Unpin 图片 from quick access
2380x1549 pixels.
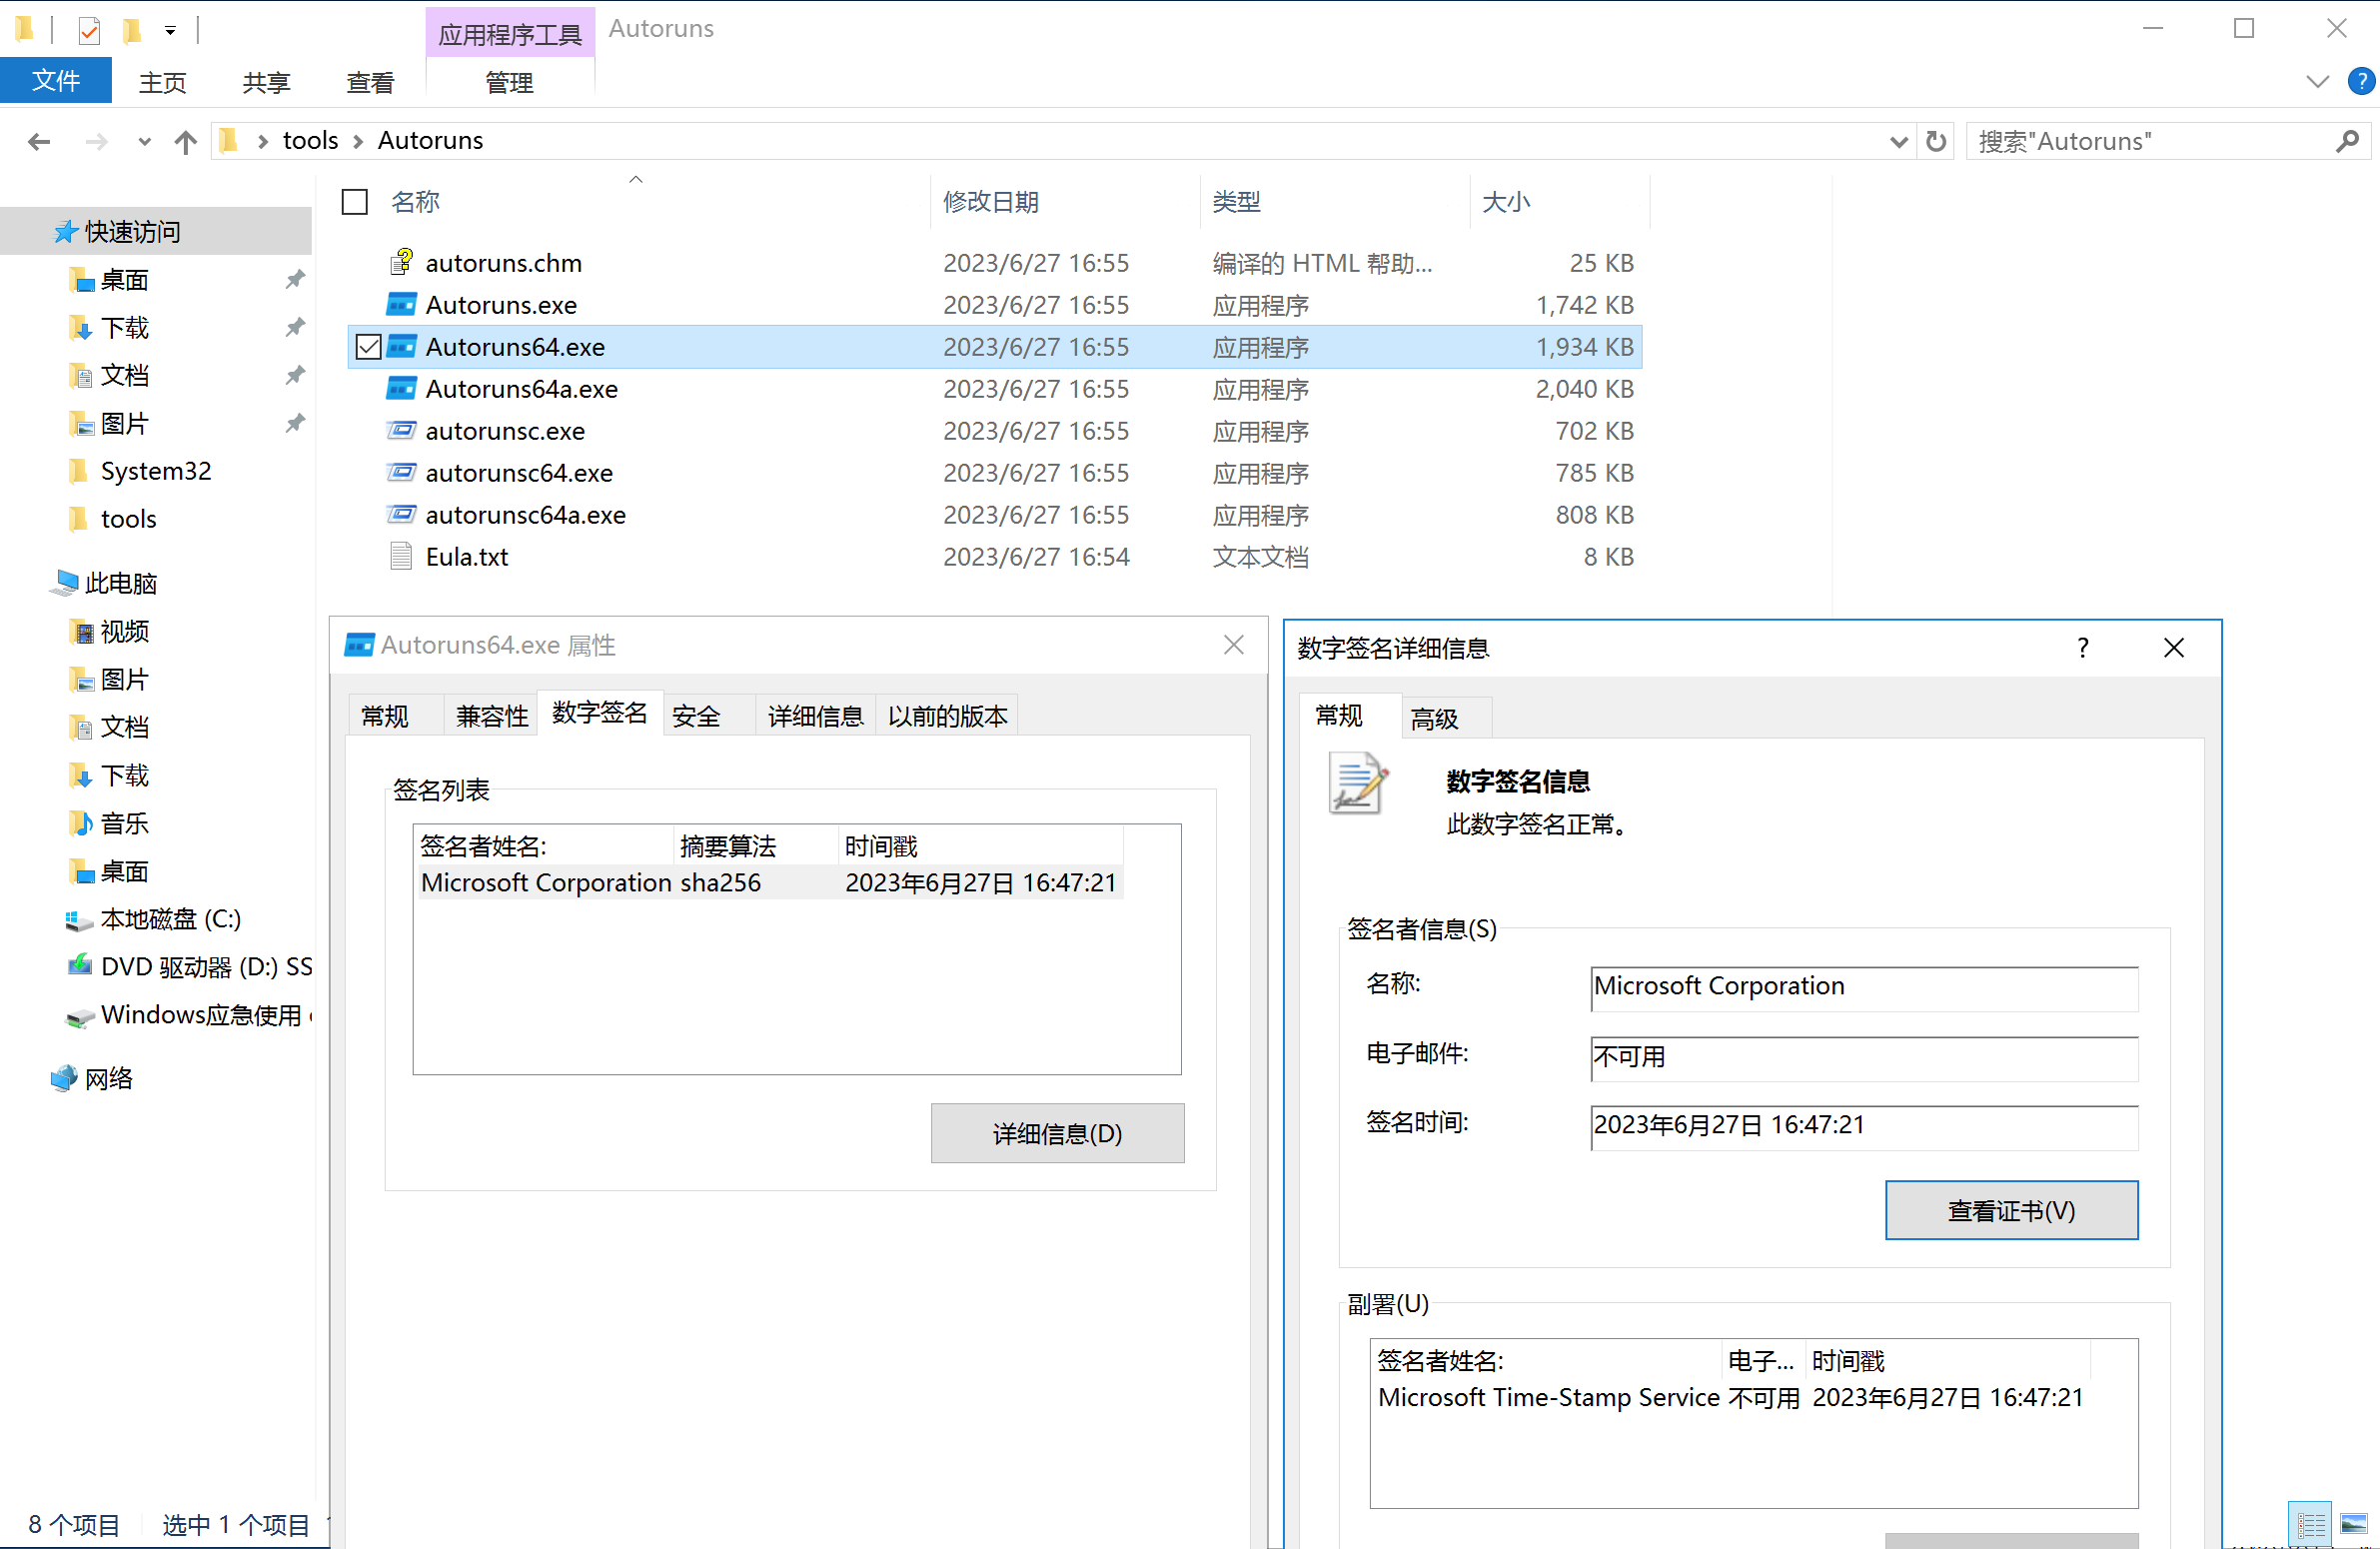pos(294,423)
